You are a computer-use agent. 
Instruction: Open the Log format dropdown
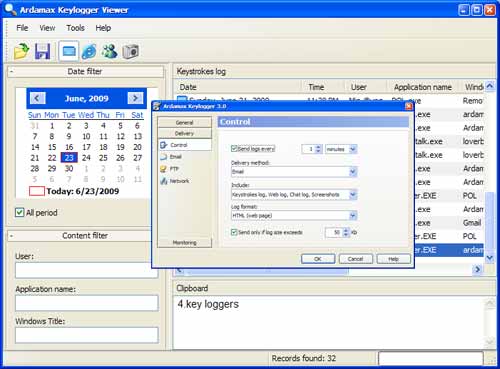point(353,216)
